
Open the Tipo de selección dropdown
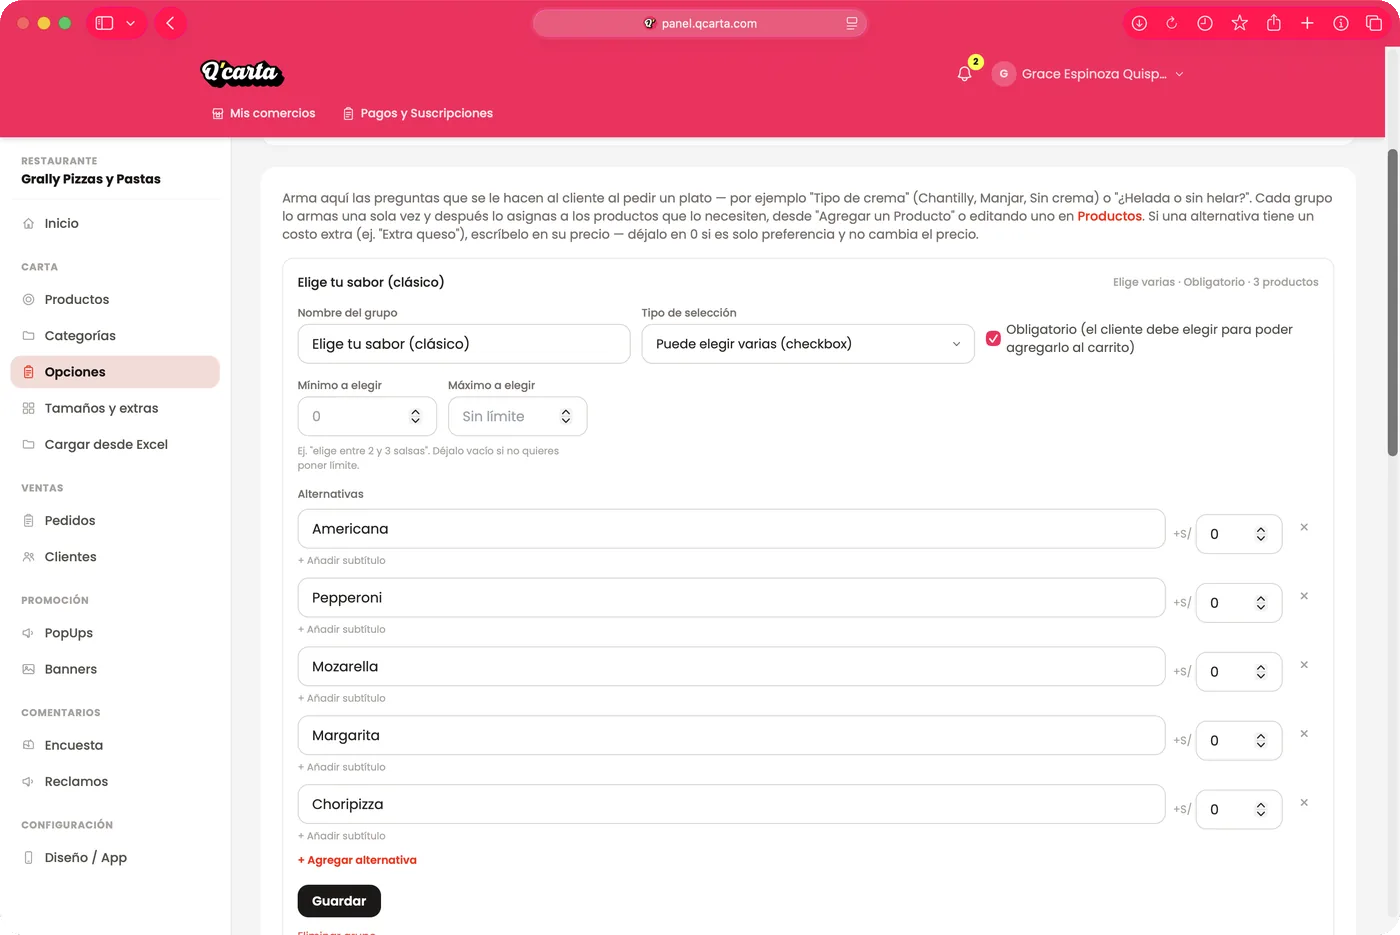(x=808, y=344)
